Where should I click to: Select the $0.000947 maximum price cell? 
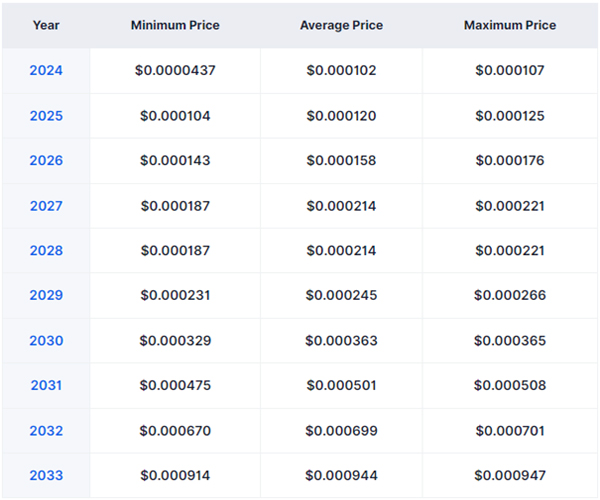coord(510,476)
